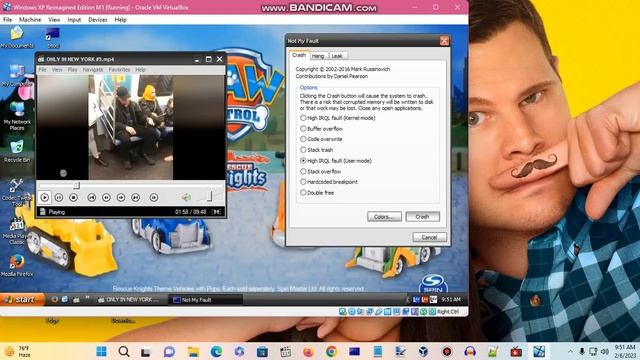This screenshot has width=640, height=360.
Task: Click Cancel in Not My Fault dialog
Action: click(429, 237)
